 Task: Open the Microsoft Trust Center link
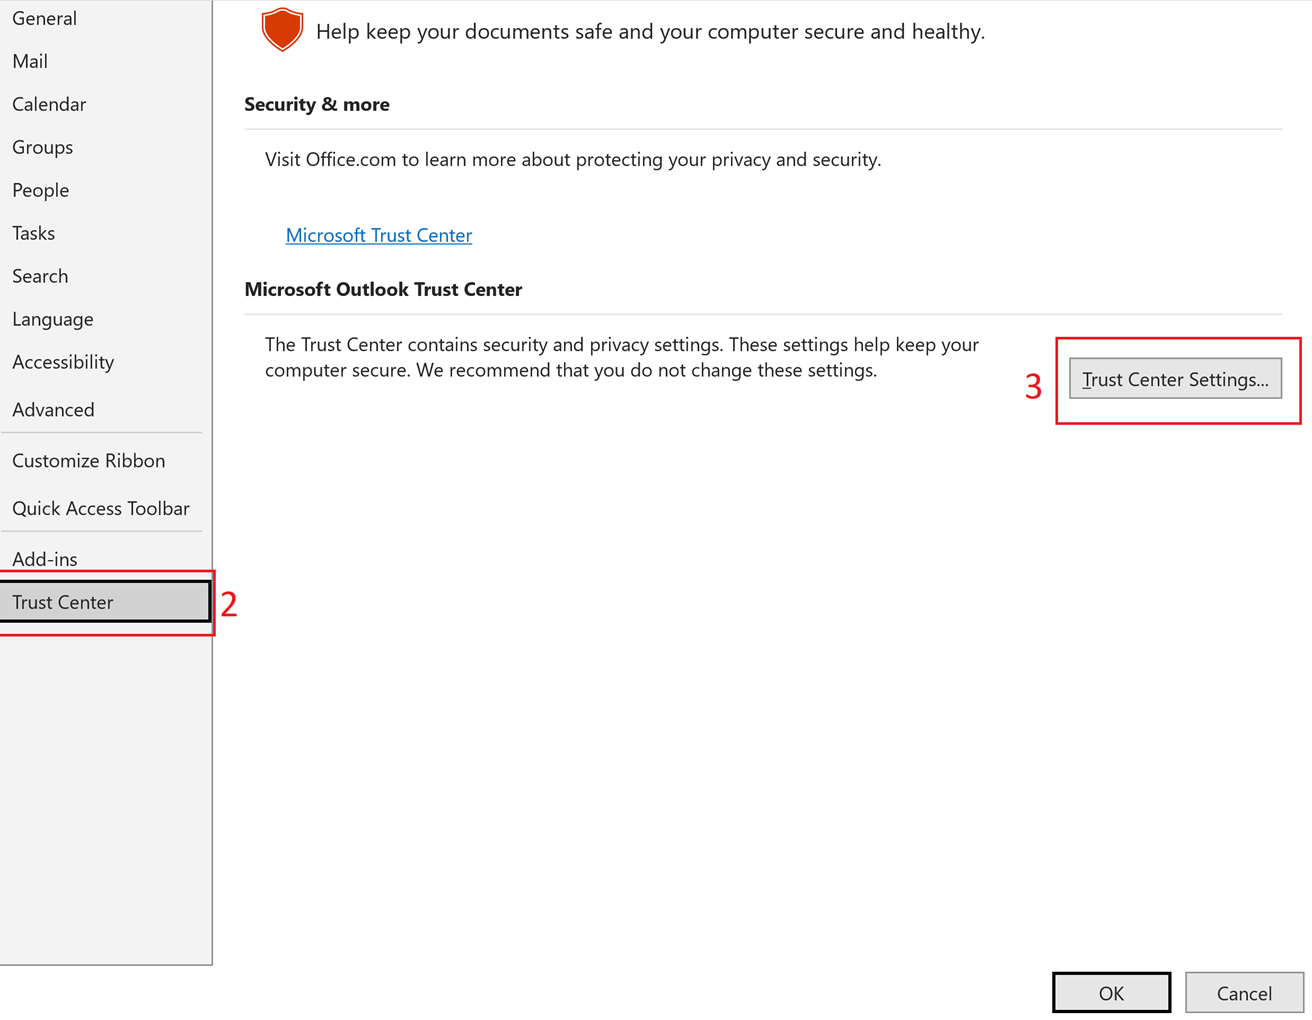tap(379, 235)
